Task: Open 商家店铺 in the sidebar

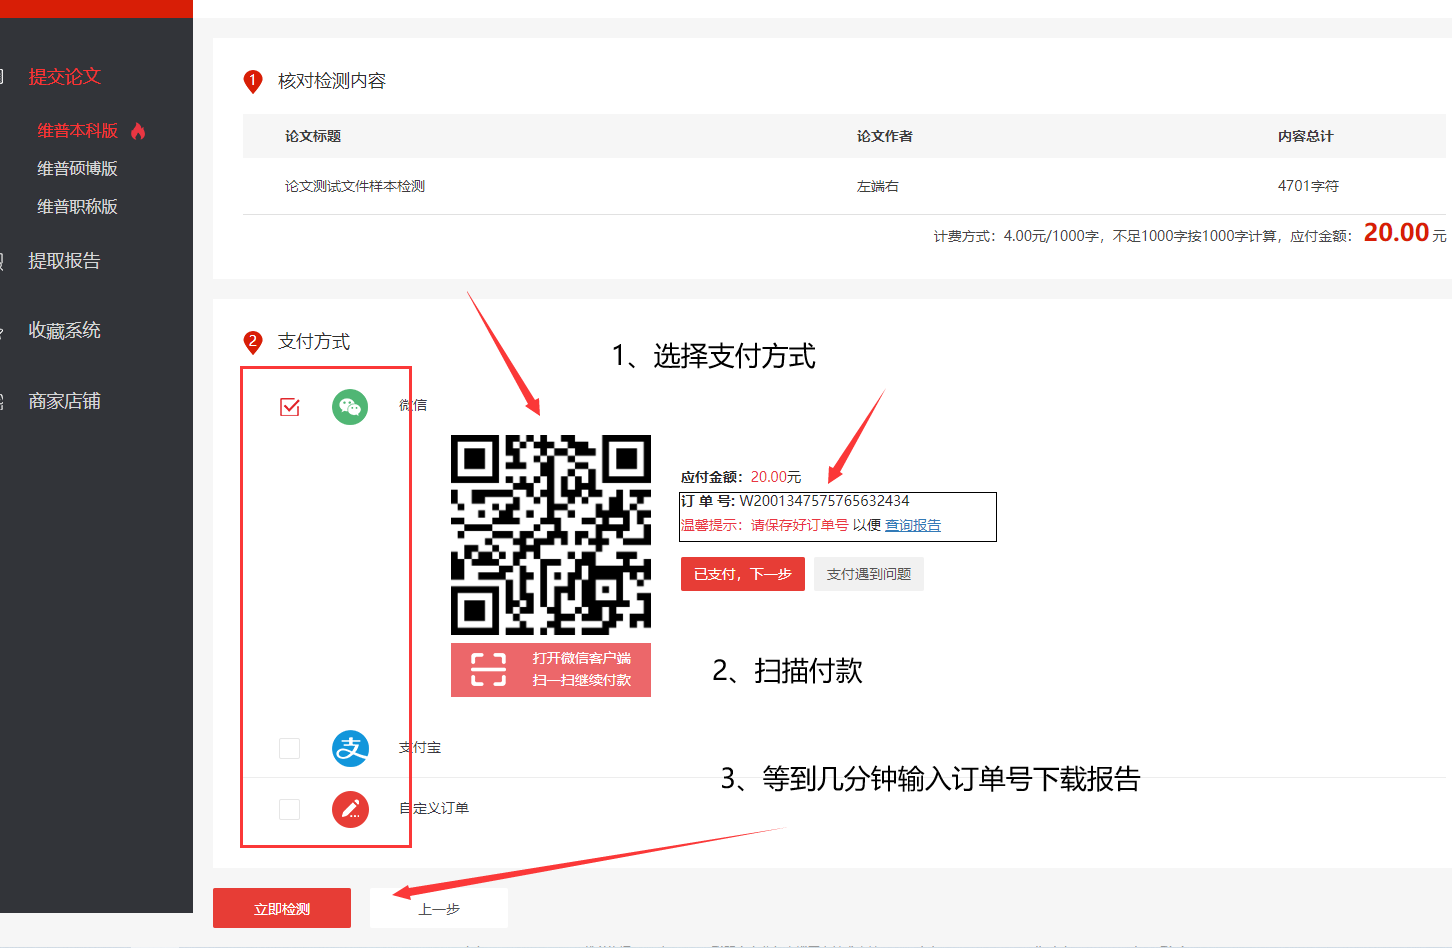Action: pos(64,402)
